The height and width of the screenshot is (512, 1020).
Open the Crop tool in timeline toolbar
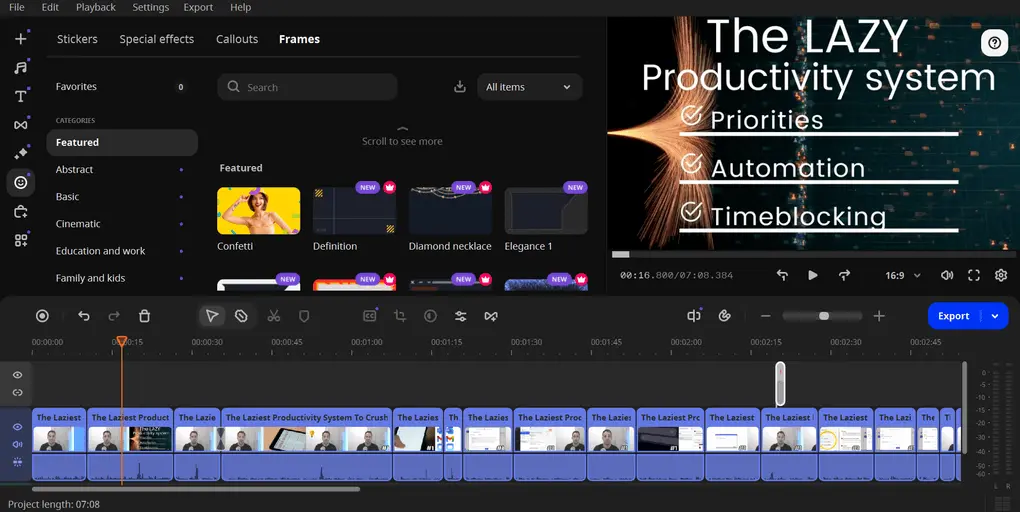point(400,316)
